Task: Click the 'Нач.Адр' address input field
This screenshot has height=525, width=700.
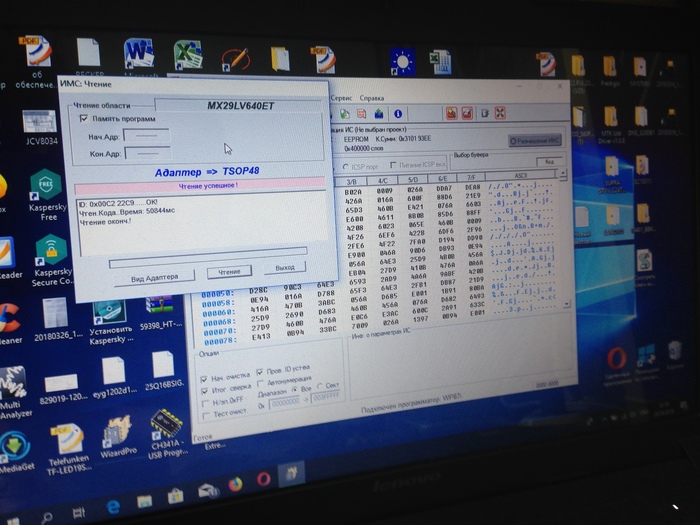Action: pos(146,135)
